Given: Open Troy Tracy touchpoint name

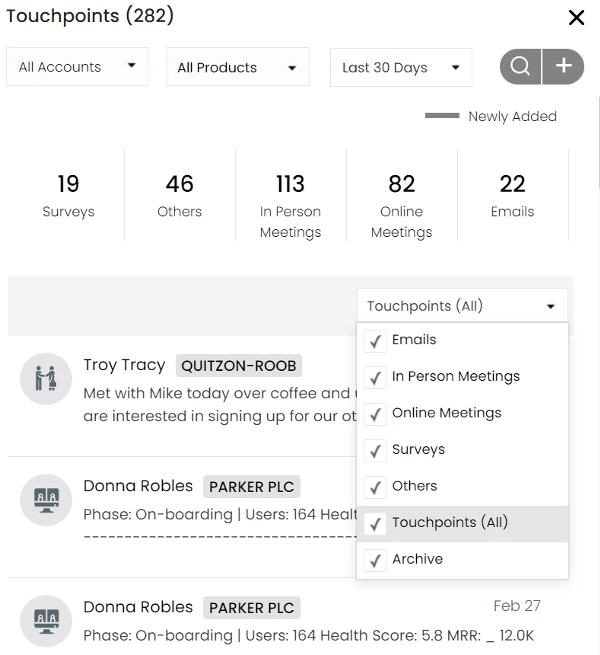Looking at the screenshot, I should [124, 365].
